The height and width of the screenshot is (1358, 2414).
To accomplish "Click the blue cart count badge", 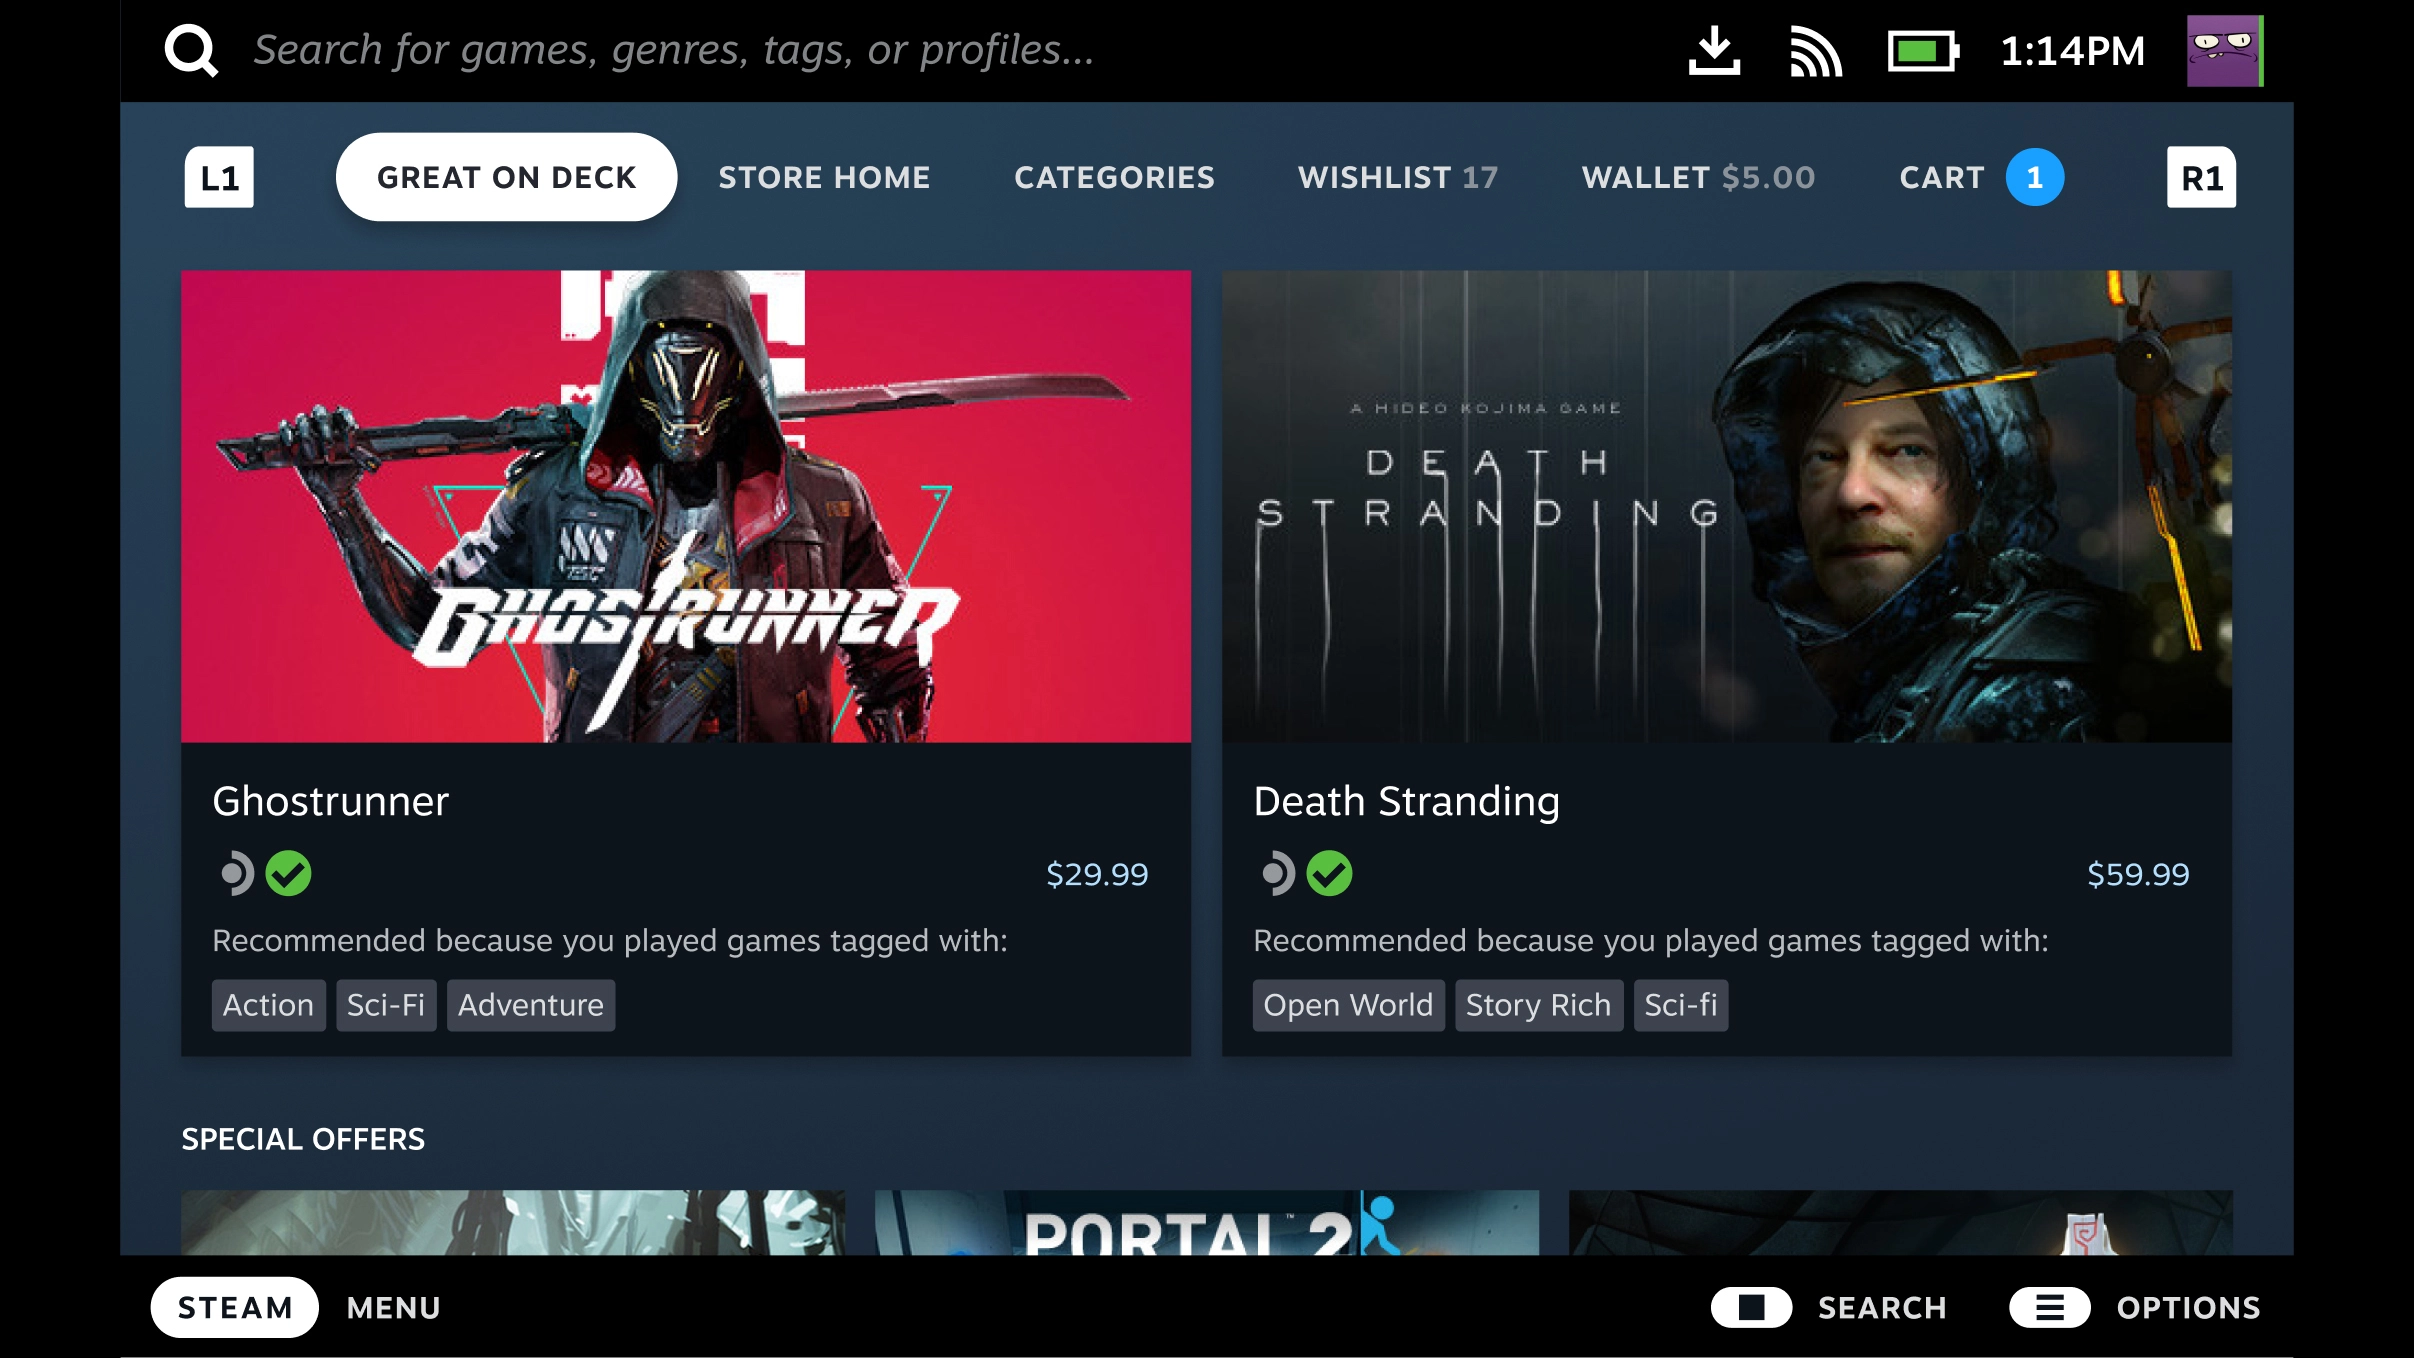I will tap(2034, 177).
